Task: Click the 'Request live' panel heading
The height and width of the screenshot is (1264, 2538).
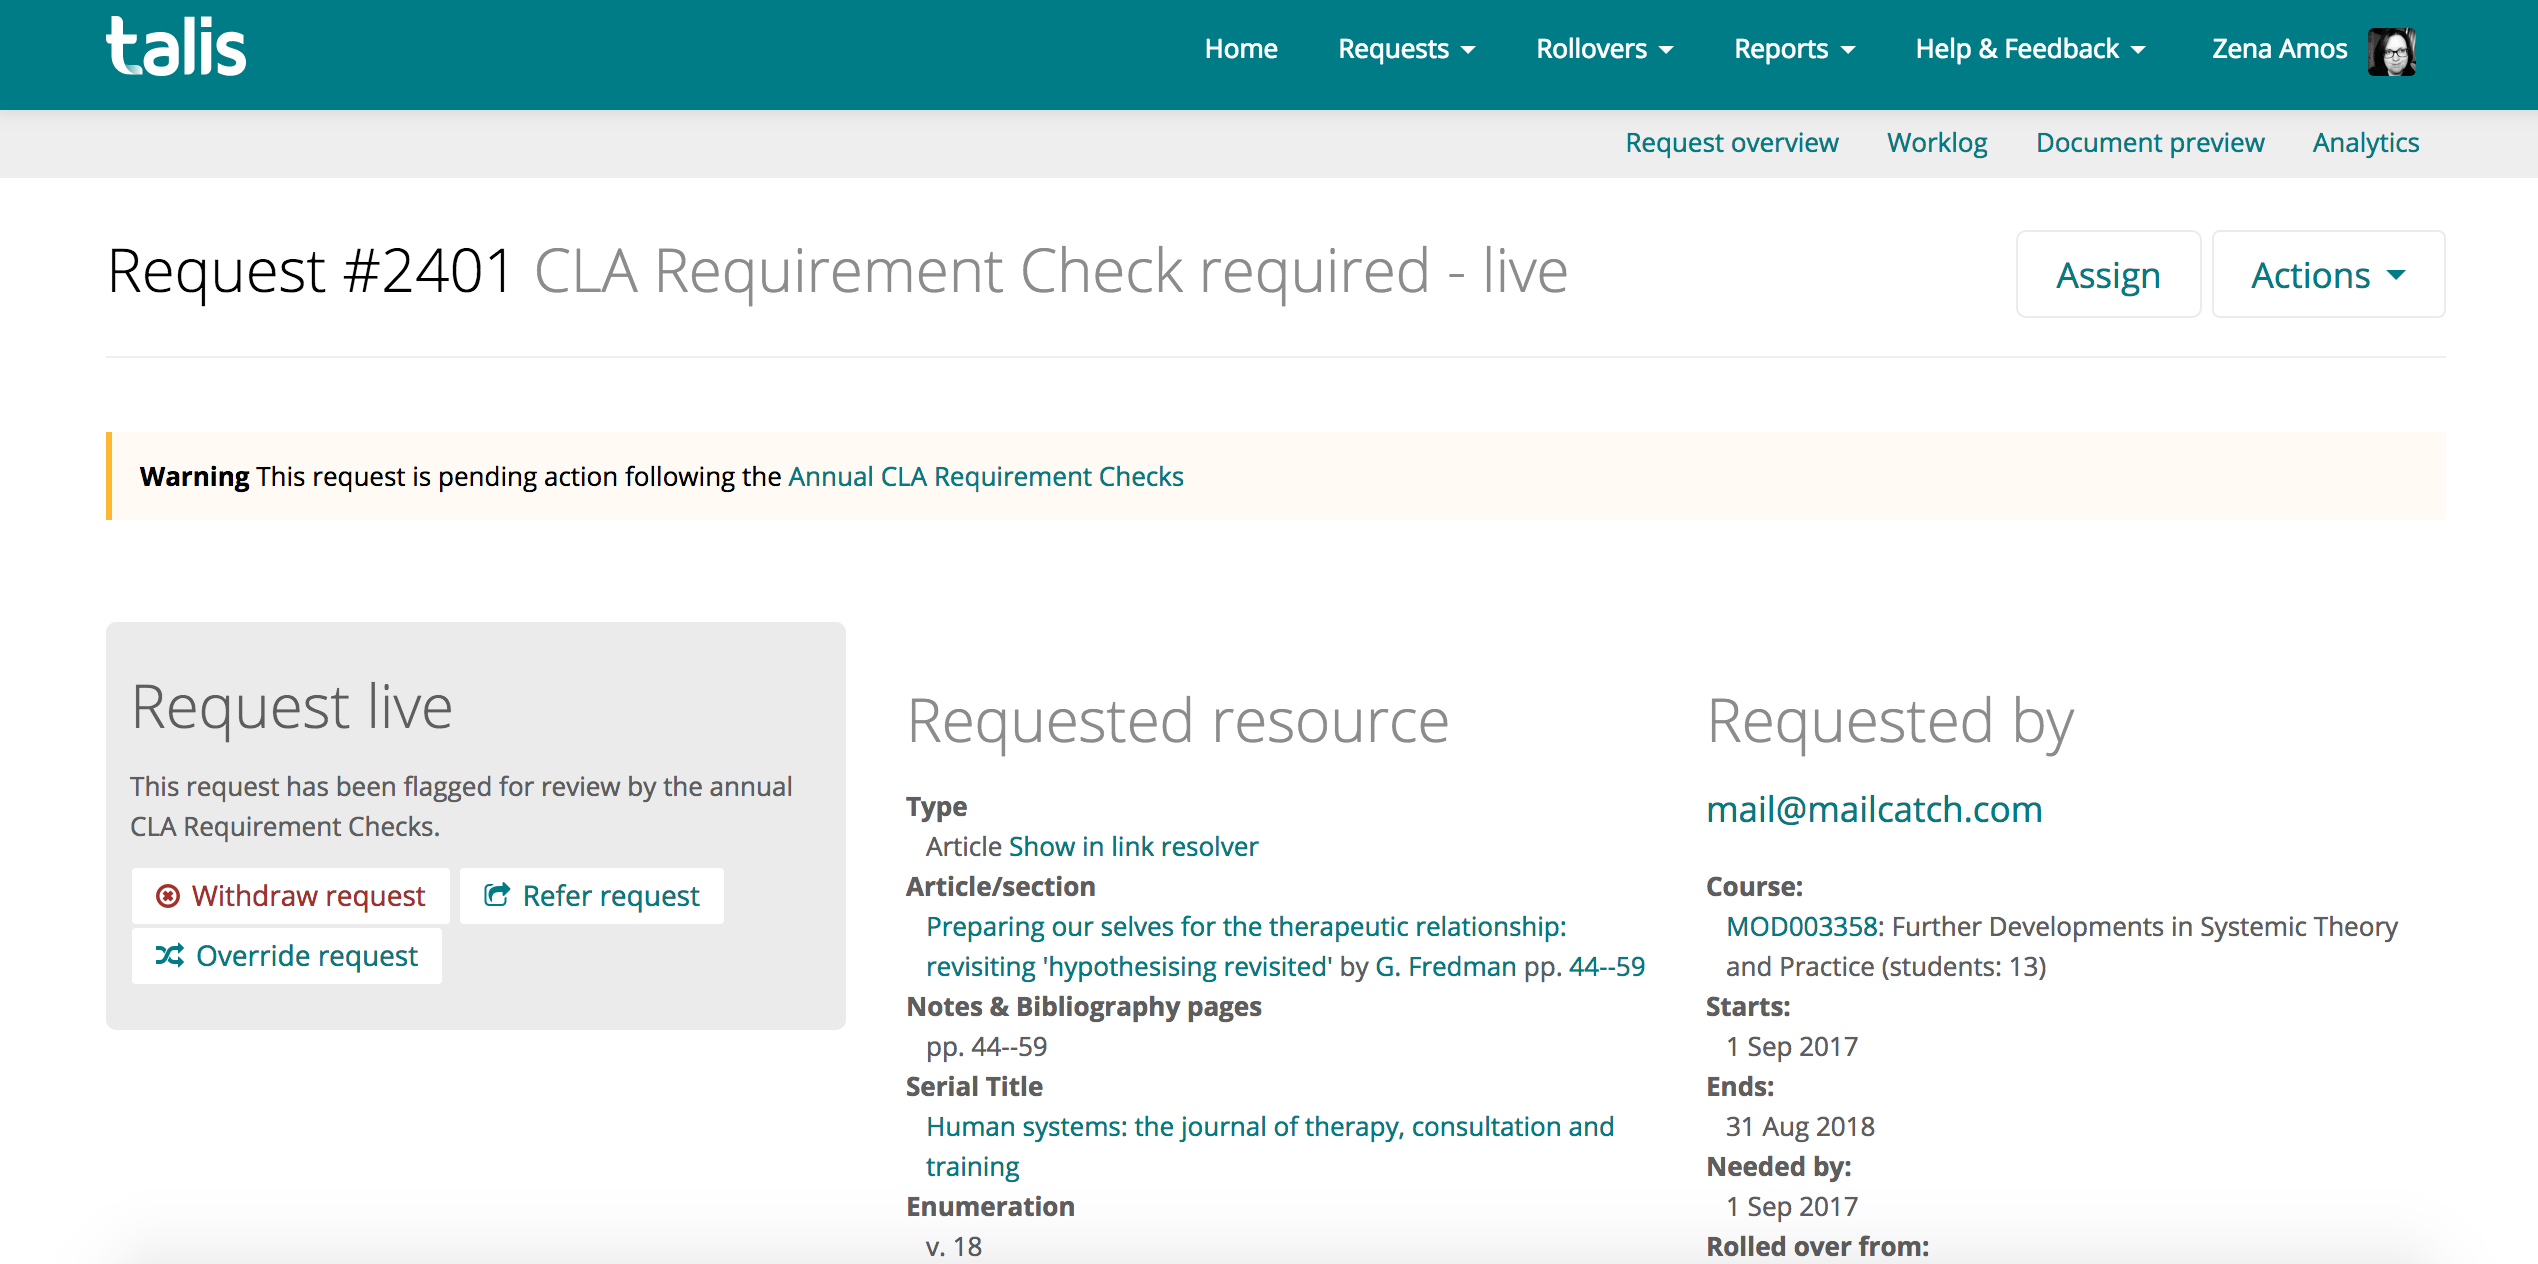Action: tap(292, 707)
